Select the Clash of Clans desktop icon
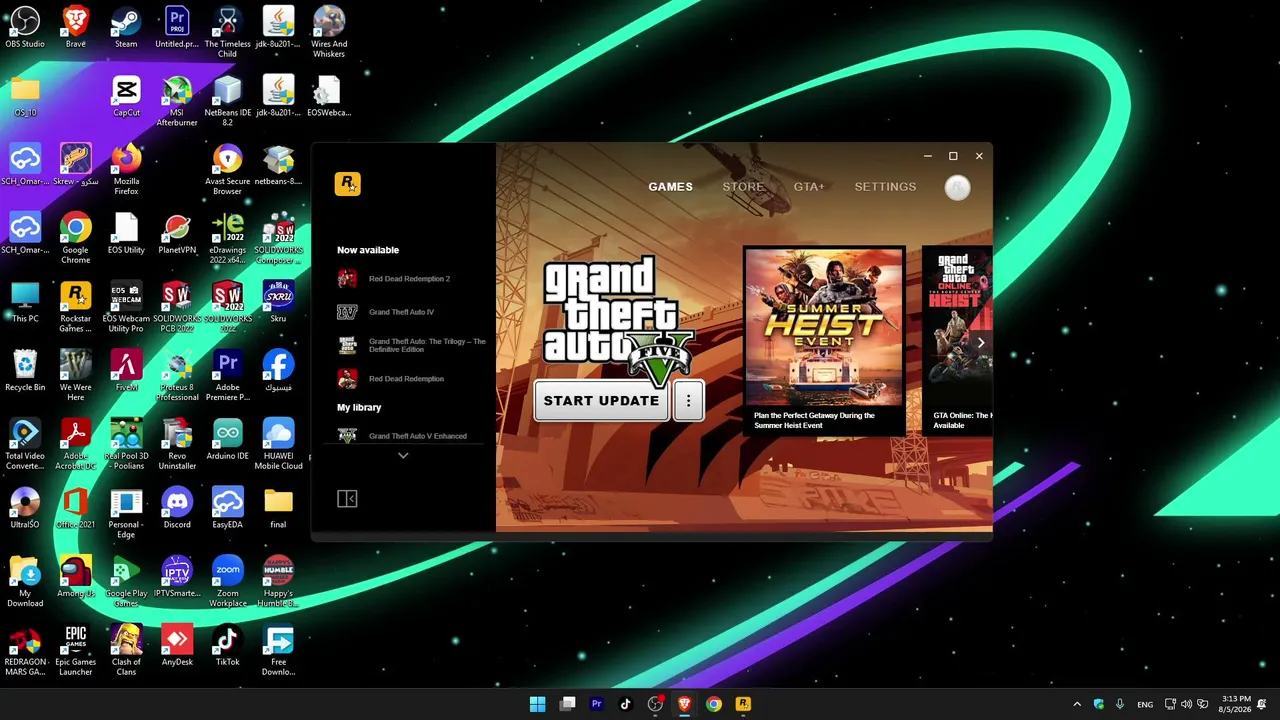Image resolution: width=1280 pixels, height=720 pixels. [x=126, y=650]
